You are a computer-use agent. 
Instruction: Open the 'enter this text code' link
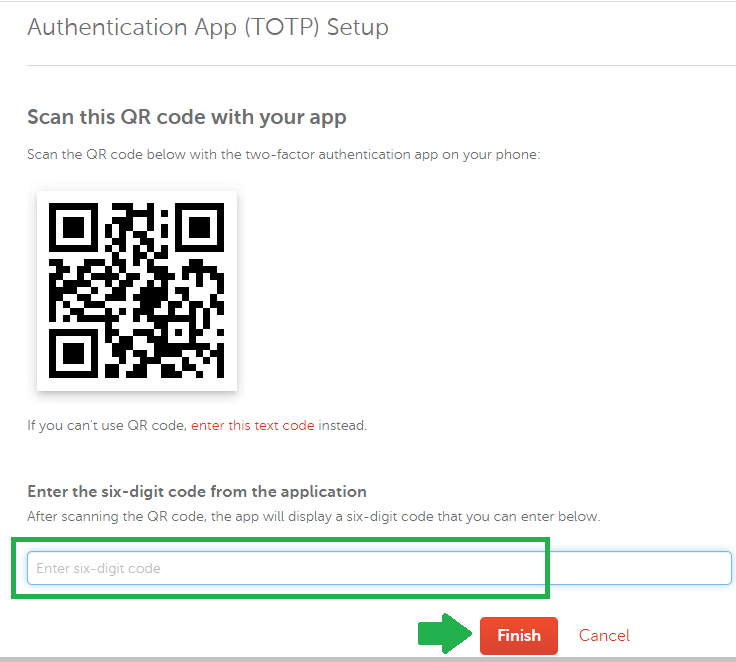pos(253,425)
